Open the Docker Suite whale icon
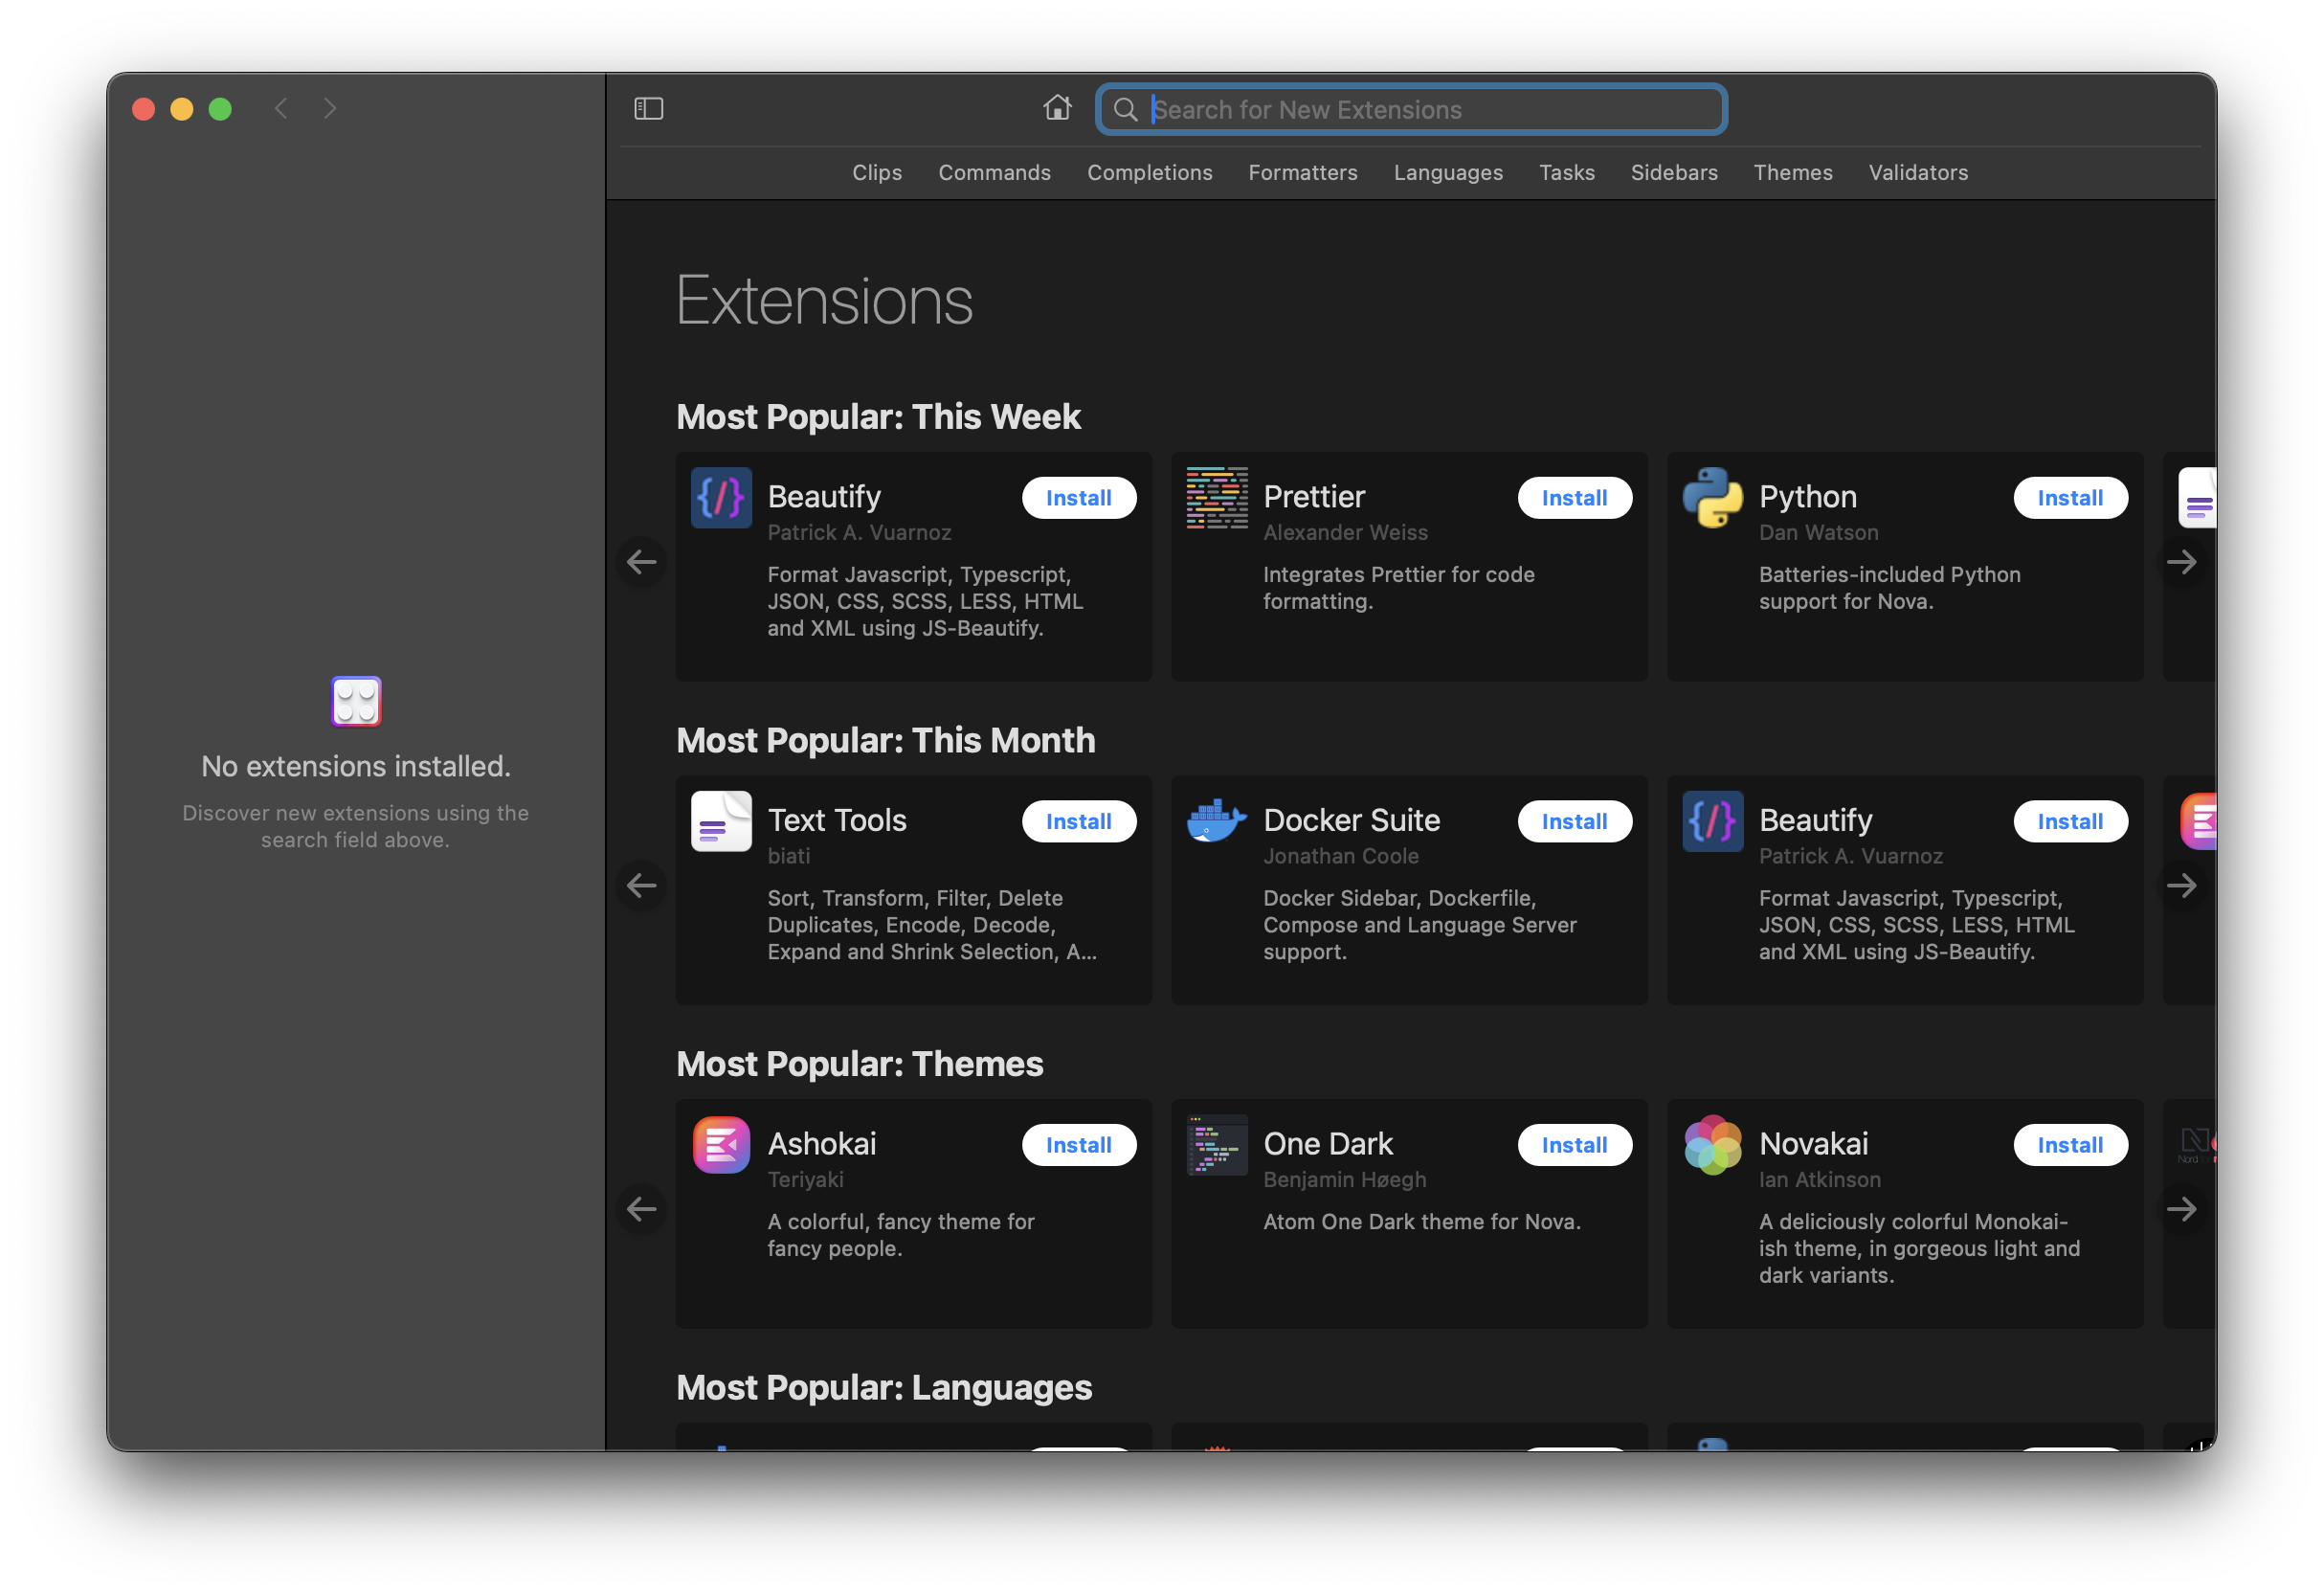The width and height of the screenshot is (2324, 1593). click(1217, 821)
